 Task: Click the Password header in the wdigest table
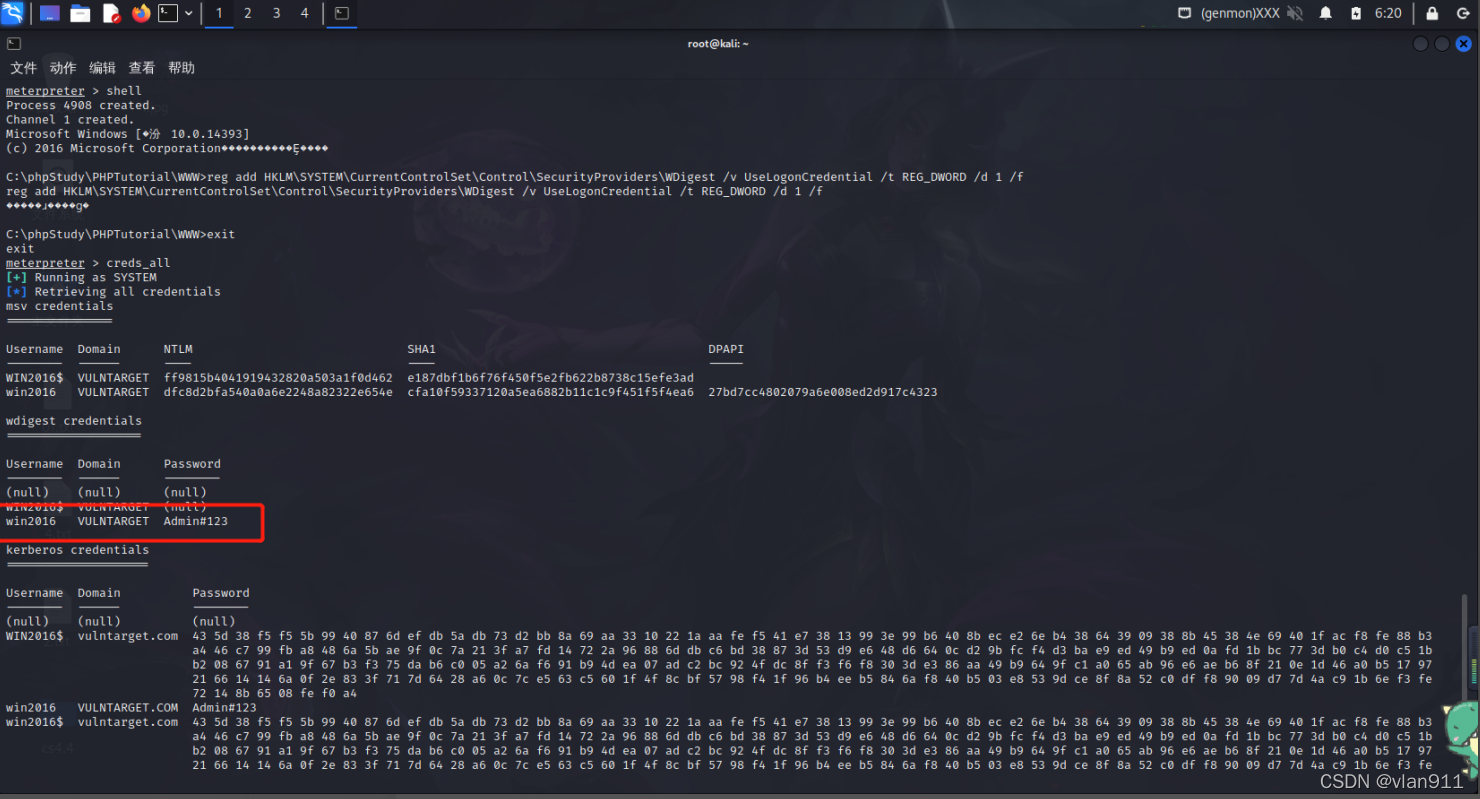pos(192,464)
